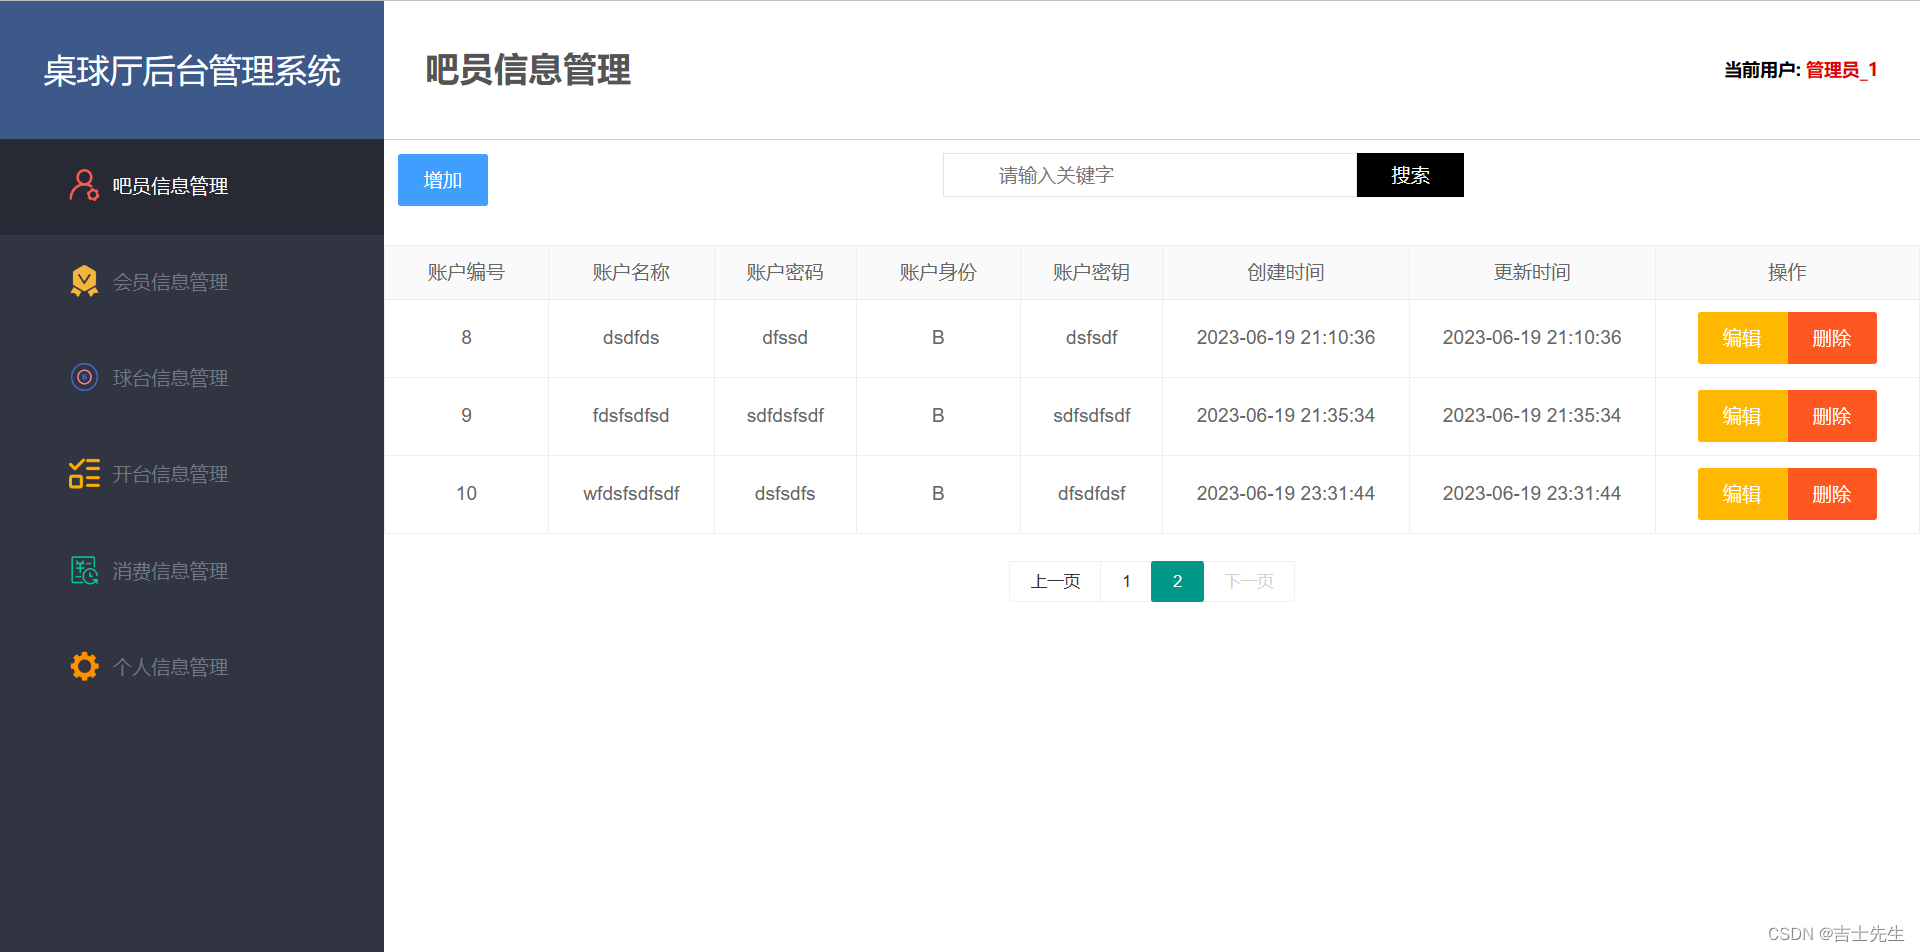This screenshot has height=952, width=1920.
Task: Select the 吧员信息管理 staff icon in sidebar
Action: [x=84, y=185]
